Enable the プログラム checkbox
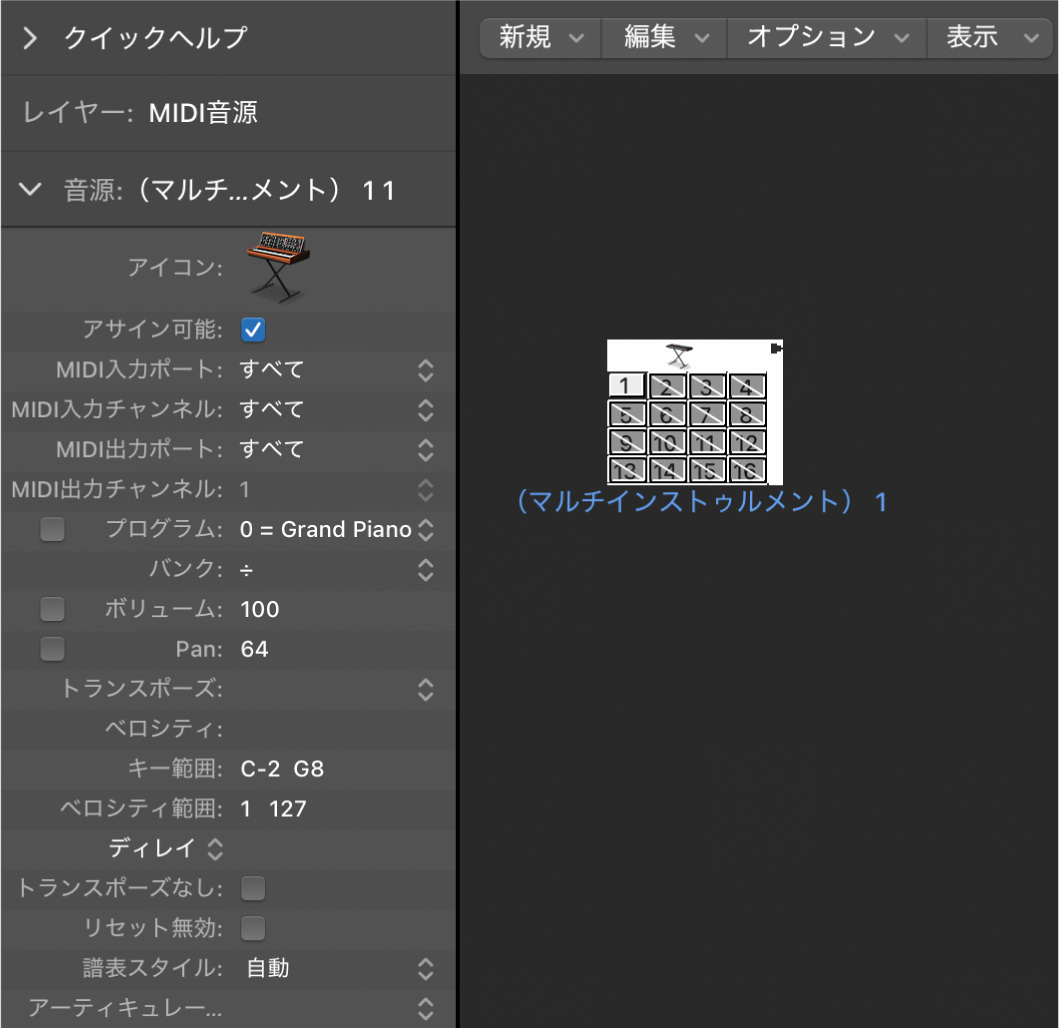Viewport: 1059px width, 1029px height. click(x=52, y=529)
